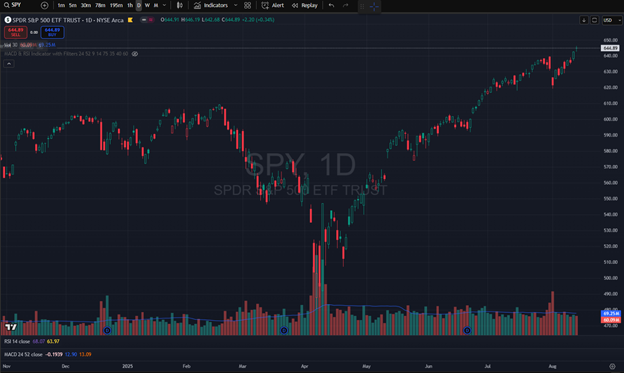The width and height of the screenshot is (624, 373).
Task: Expand the favorite indicators dropdown arrow
Action: click(236, 5)
